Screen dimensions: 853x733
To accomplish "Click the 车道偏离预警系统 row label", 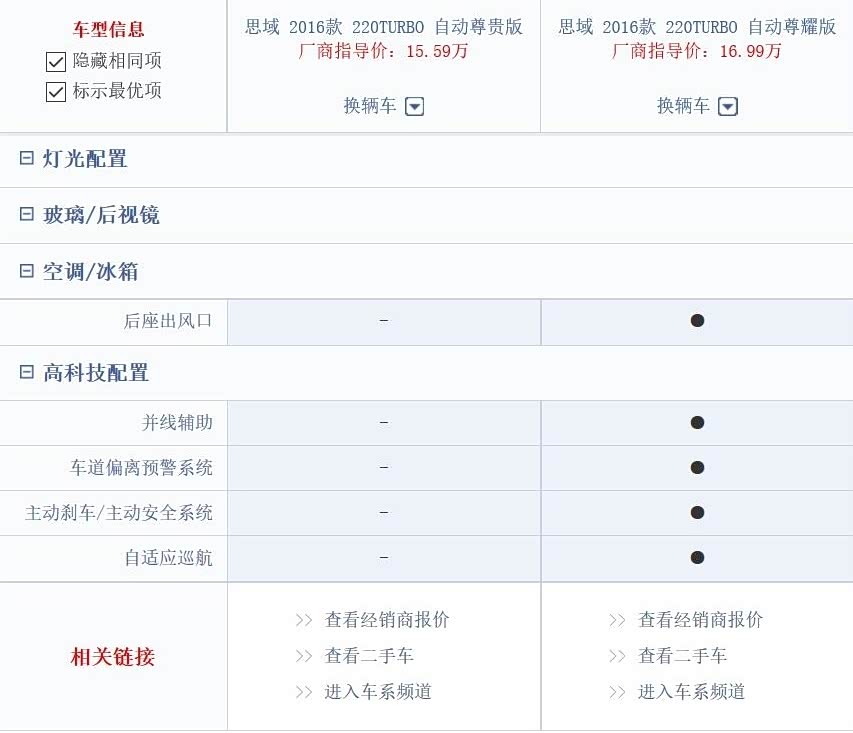I will [141, 468].
